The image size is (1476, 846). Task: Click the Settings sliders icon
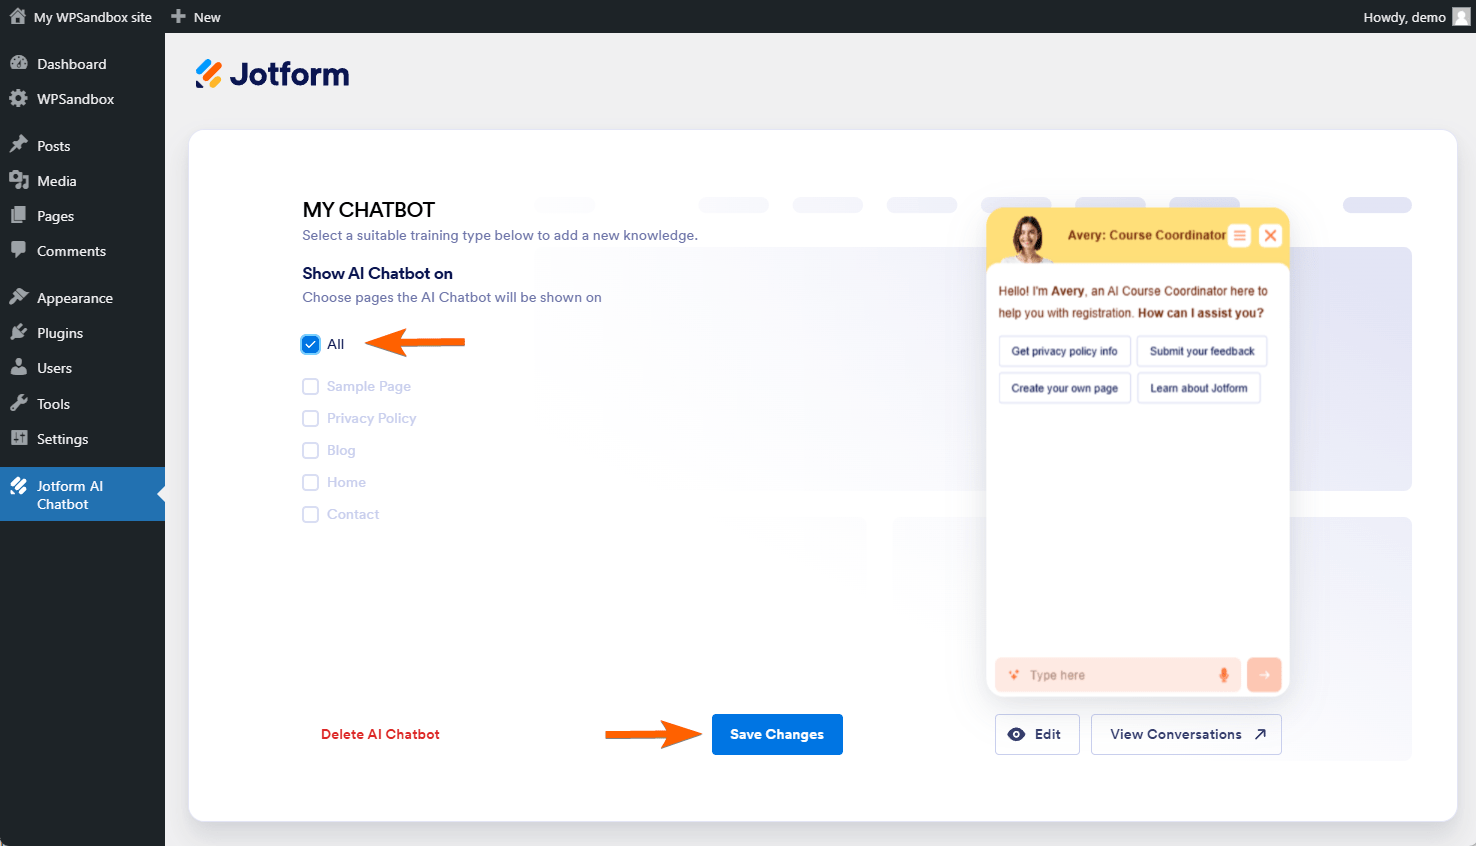tap(18, 438)
